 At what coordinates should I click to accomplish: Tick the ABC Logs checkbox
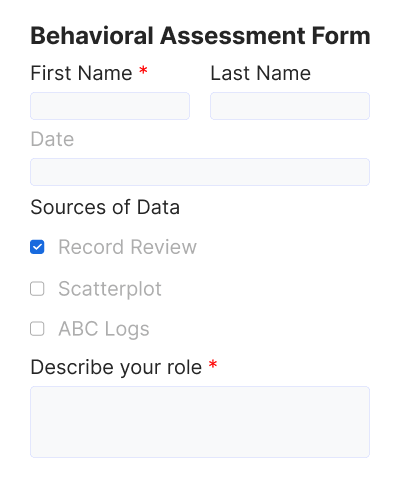[37, 329]
